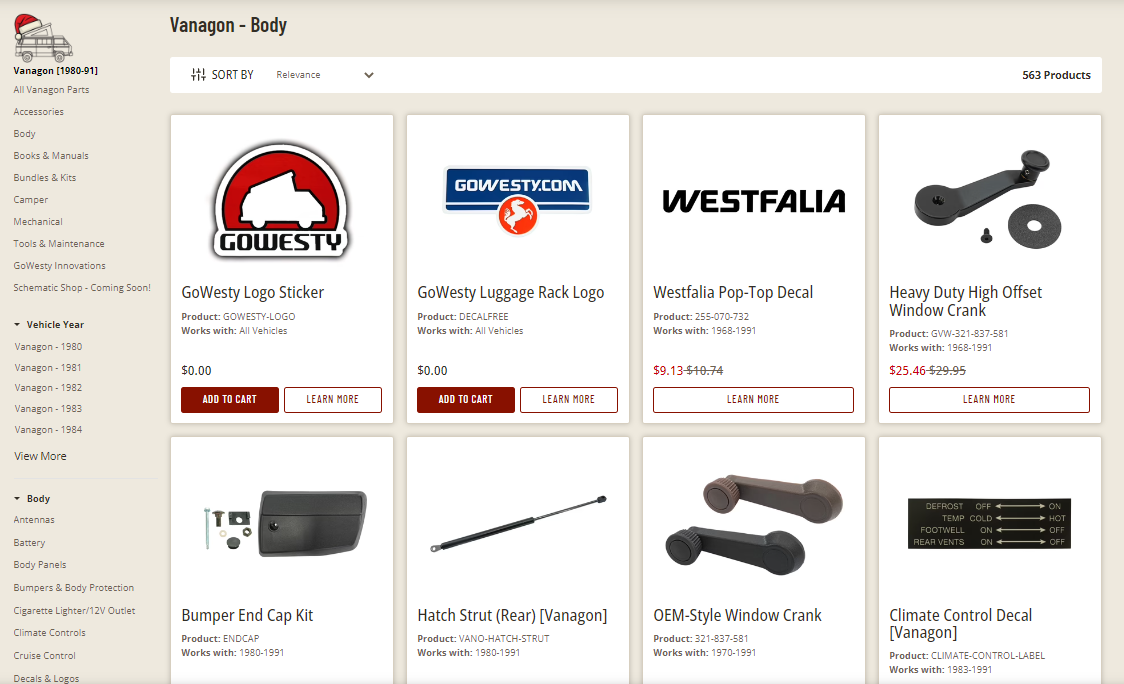Open GoWesty Innovations category
This screenshot has height=684, width=1124.
59,266
